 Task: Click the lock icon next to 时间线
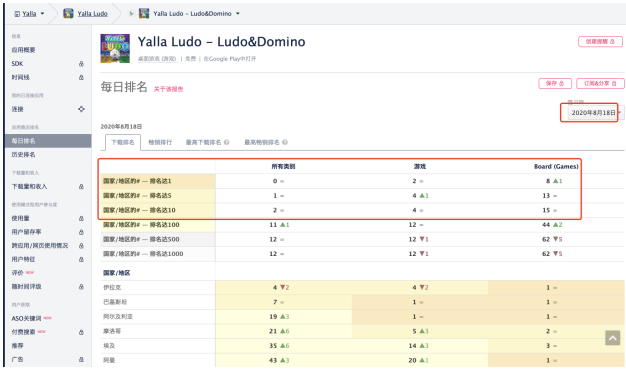[x=81, y=77]
